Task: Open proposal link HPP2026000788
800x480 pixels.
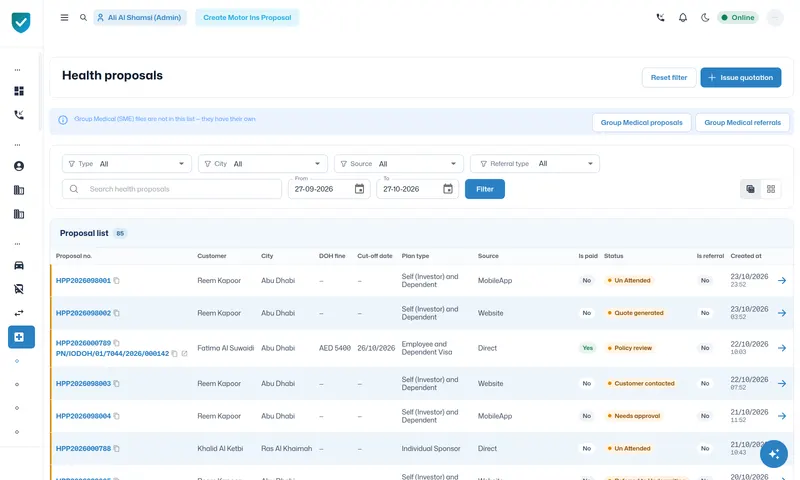Action: coord(83,449)
